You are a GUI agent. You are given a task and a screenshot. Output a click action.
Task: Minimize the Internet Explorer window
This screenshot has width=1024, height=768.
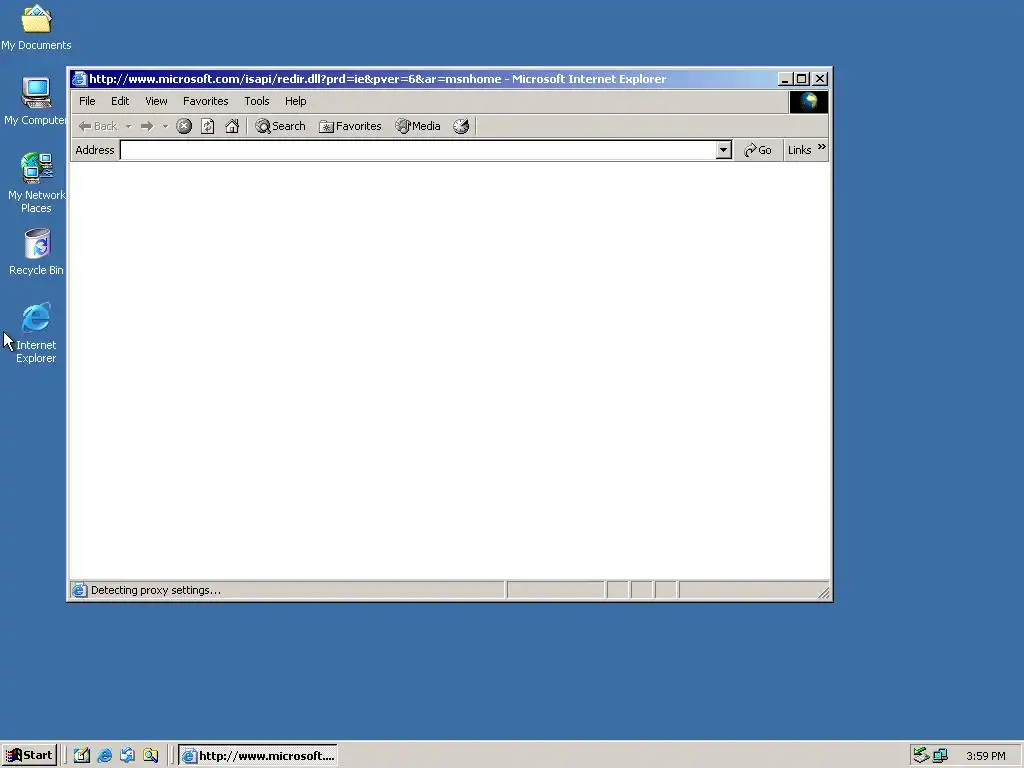[x=786, y=79]
